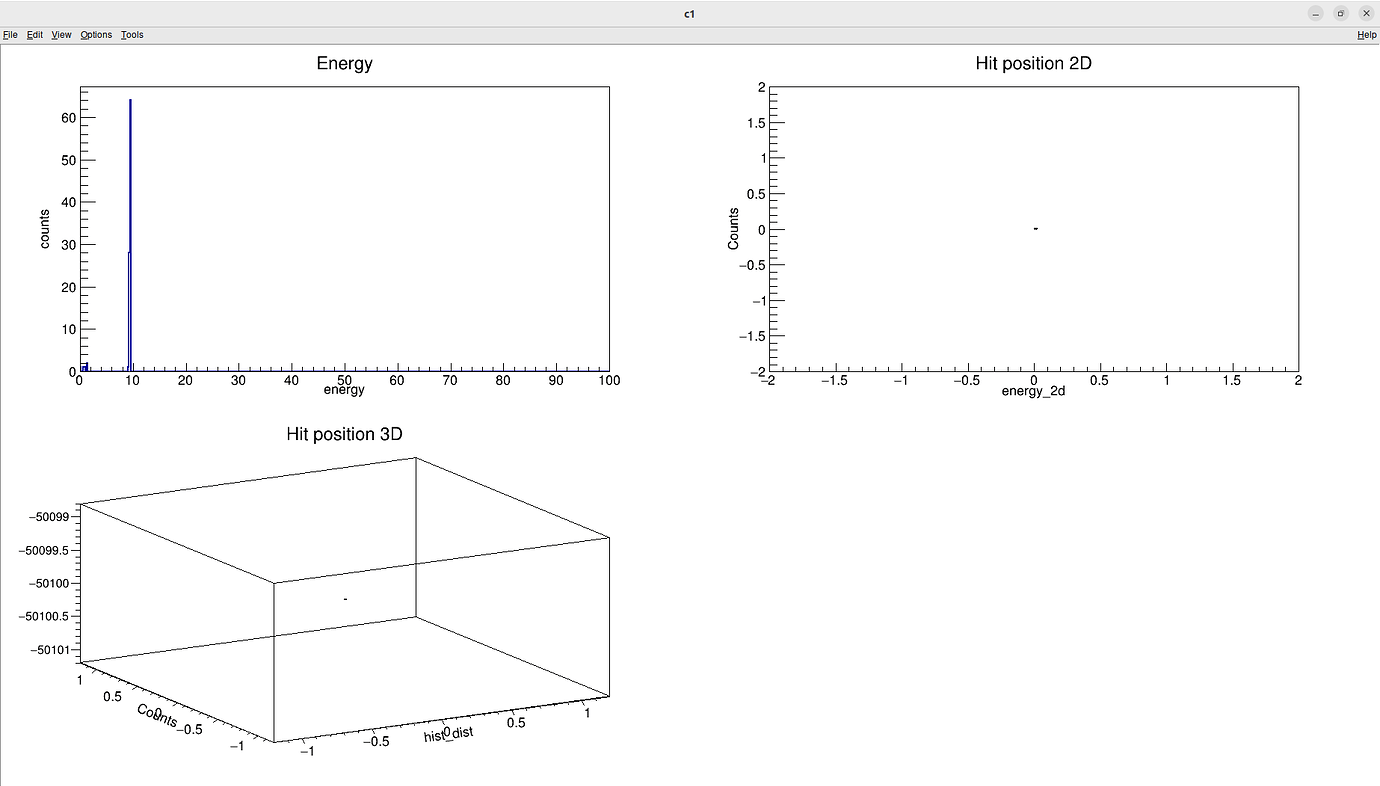Select the data point at the center of the 2D plot
Viewport: 1380px width, 786px height.
(1035, 229)
